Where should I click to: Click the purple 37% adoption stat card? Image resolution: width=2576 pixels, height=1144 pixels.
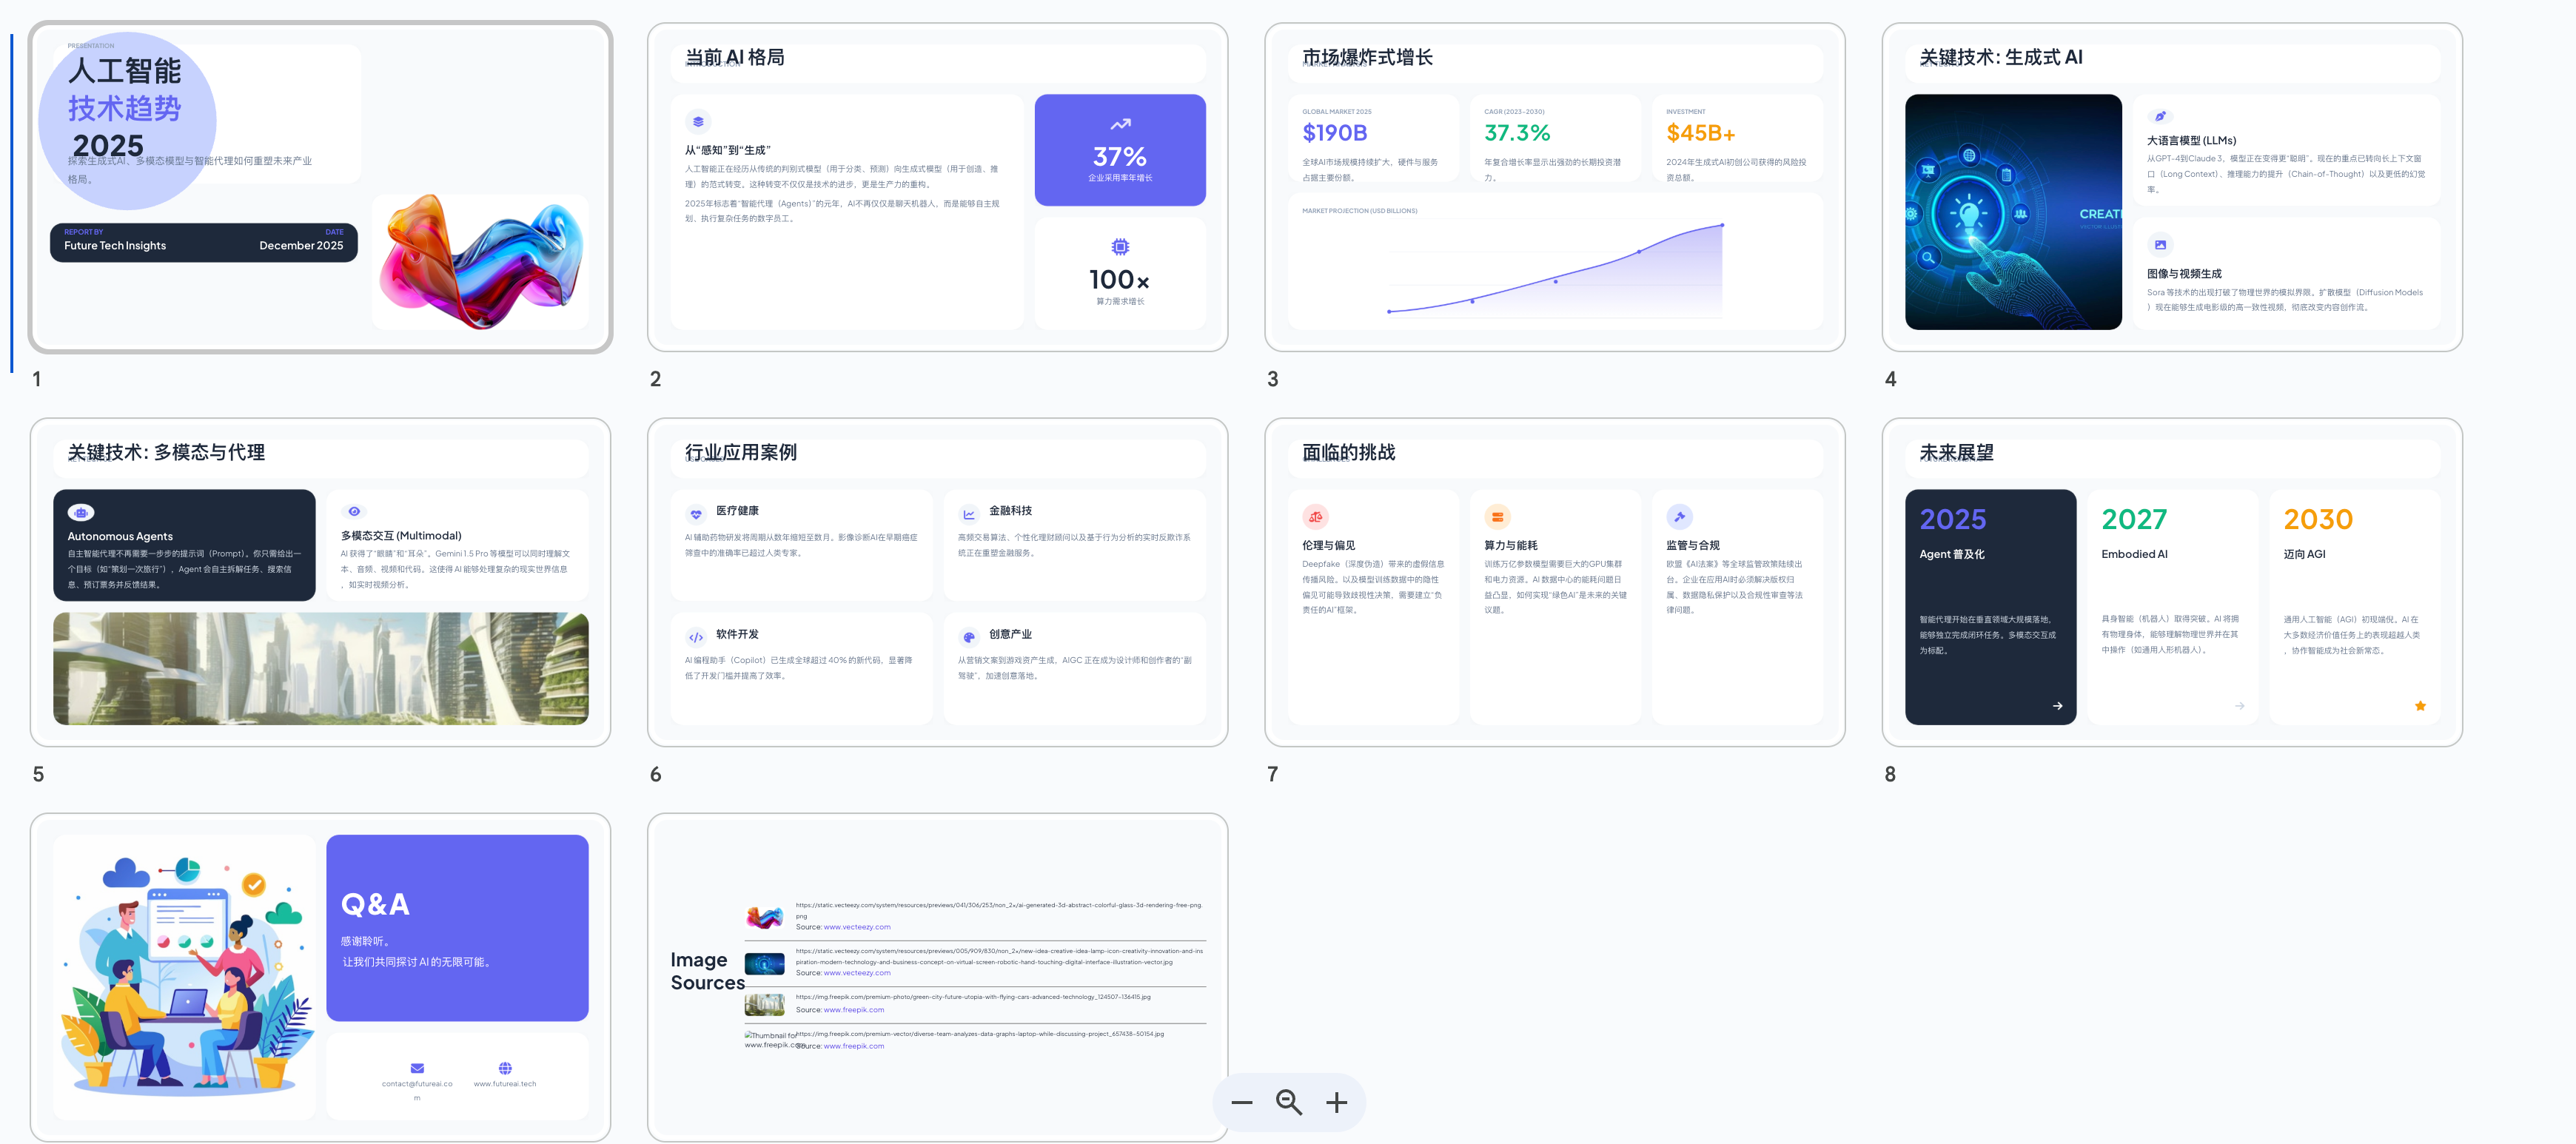click(x=1120, y=150)
